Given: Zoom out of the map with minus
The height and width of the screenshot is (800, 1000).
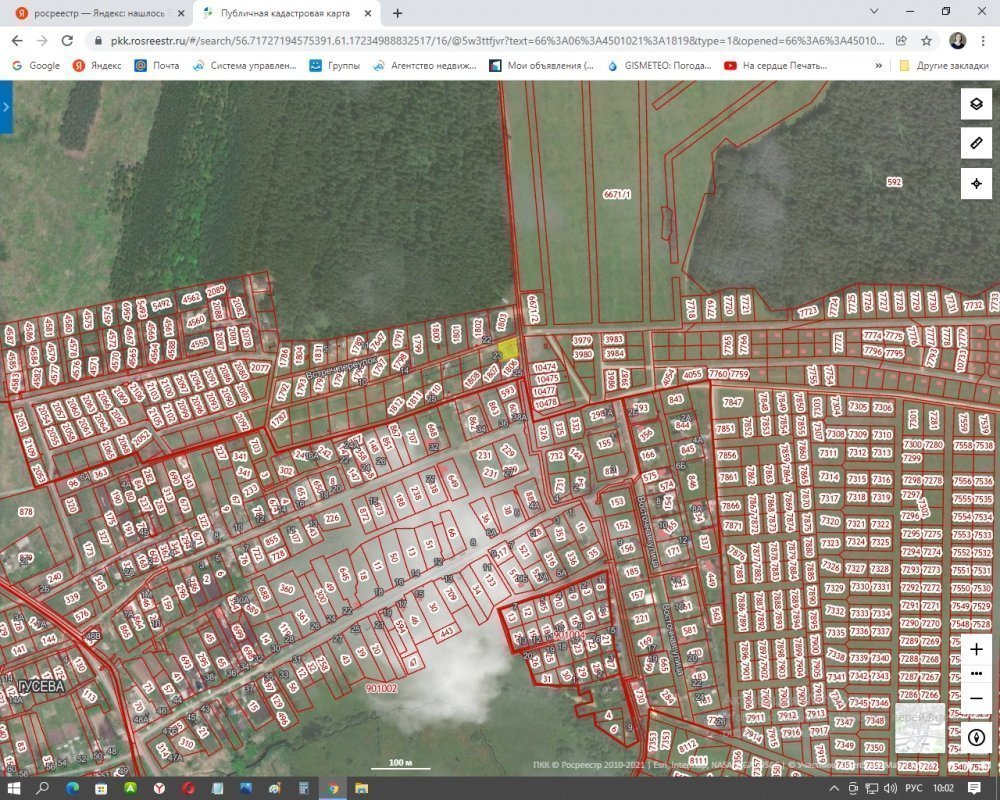Looking at the screenshot, I should 977,698.
